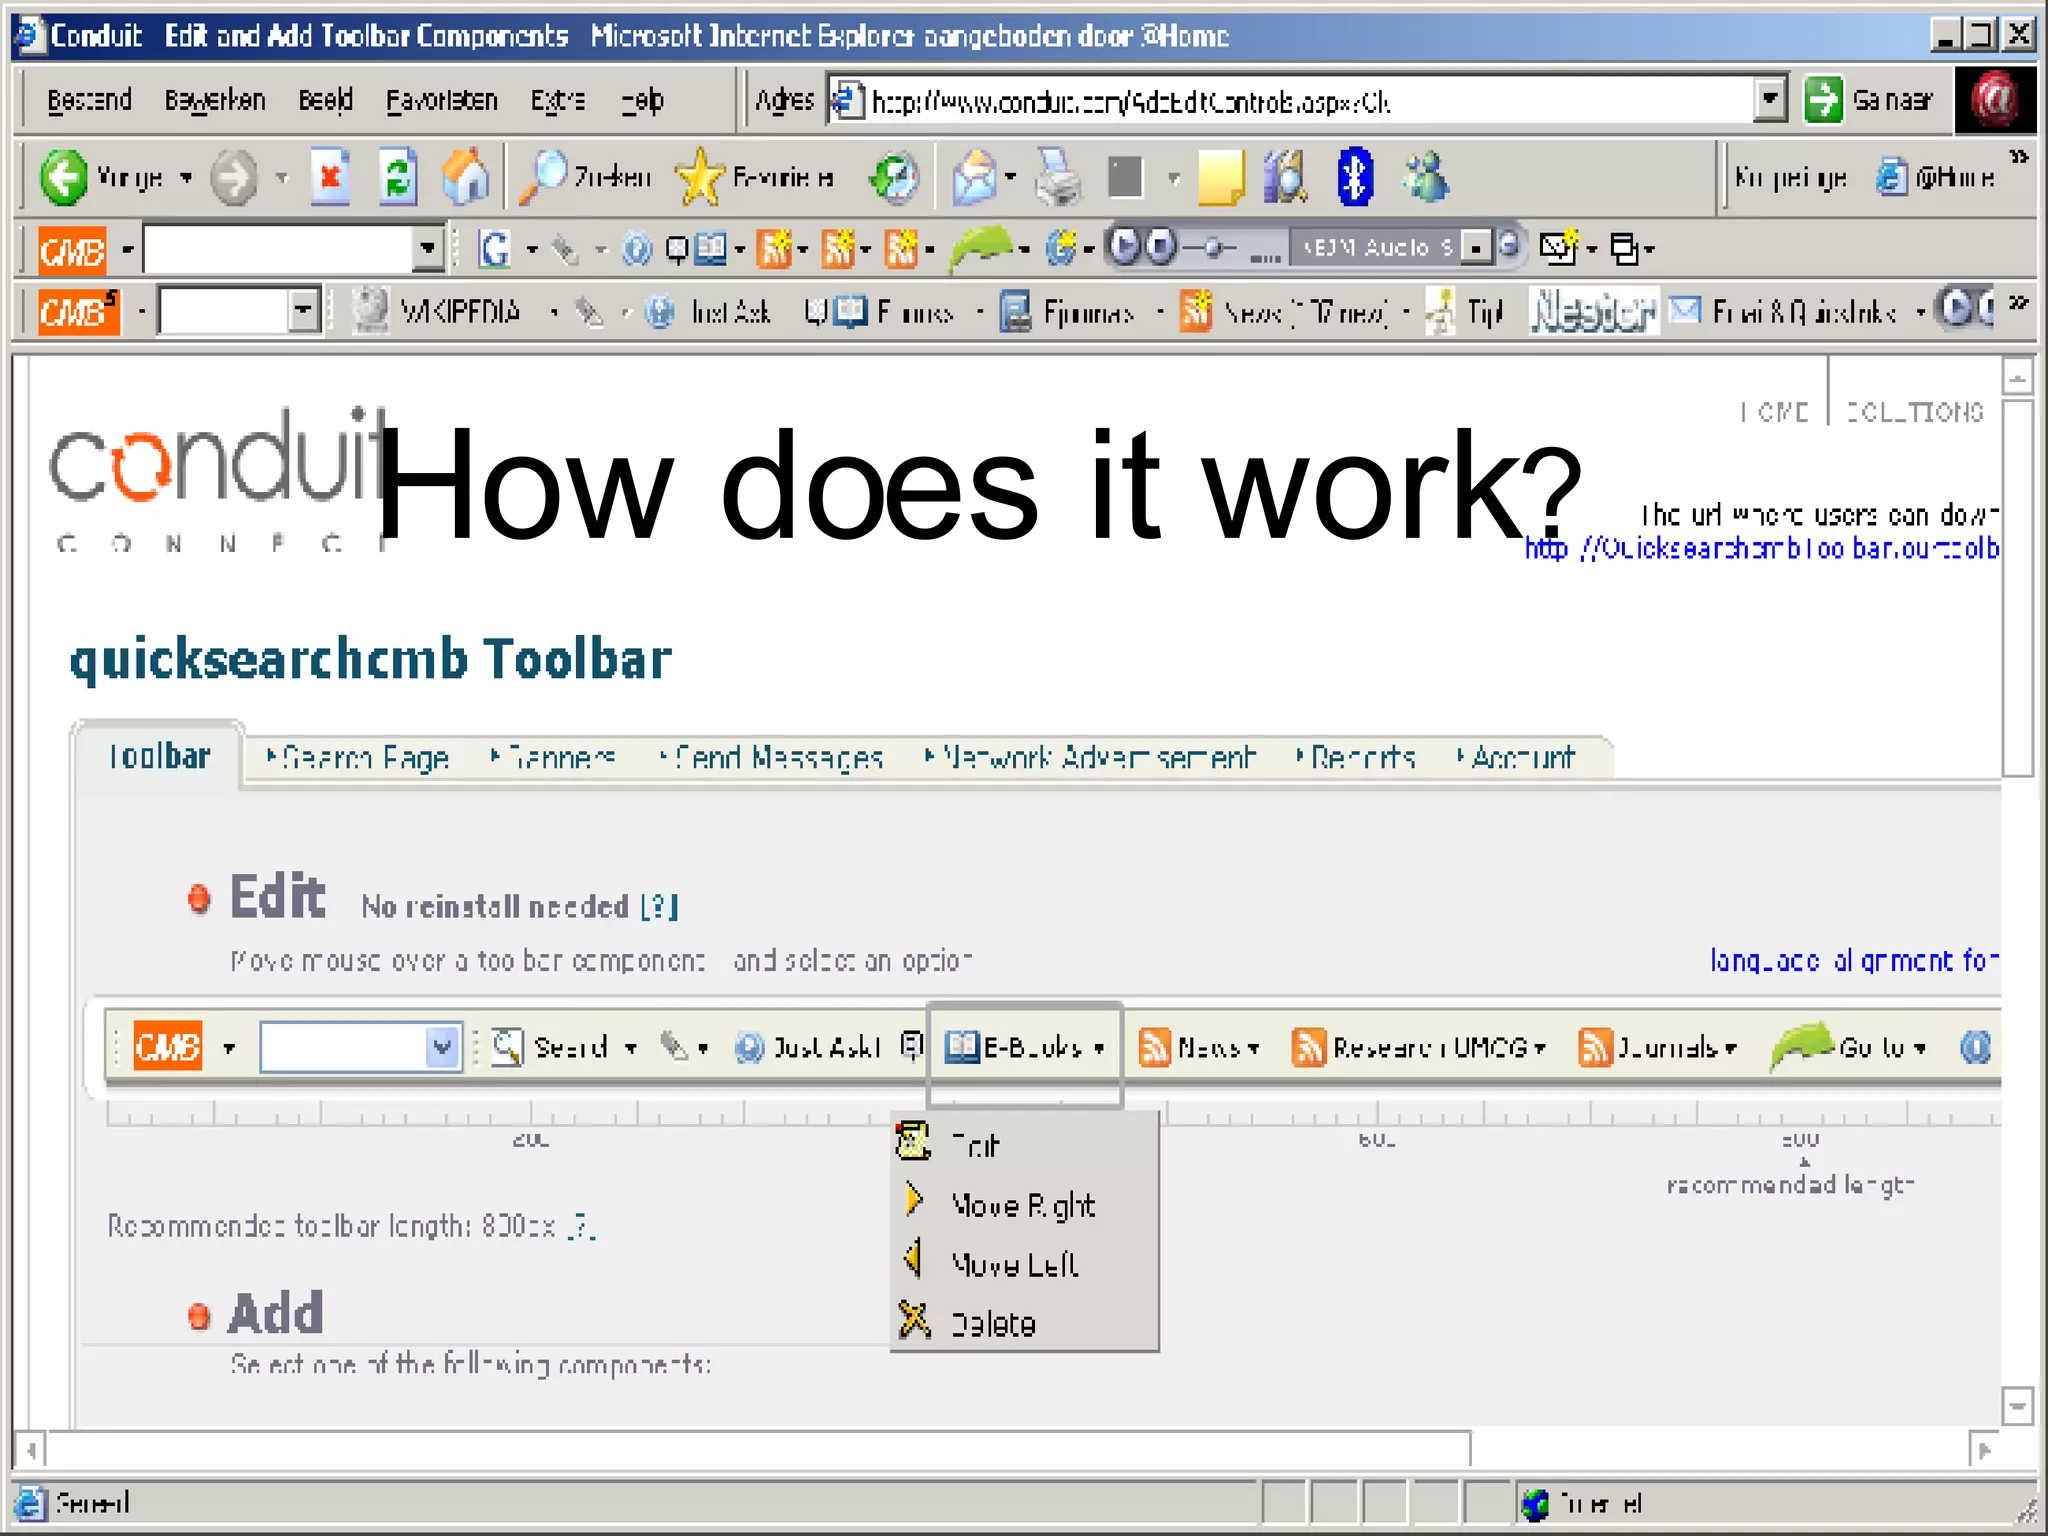Open the preview toolbar search box dropdown
Screen dimensions: 2048x1536
(442, 1047)
